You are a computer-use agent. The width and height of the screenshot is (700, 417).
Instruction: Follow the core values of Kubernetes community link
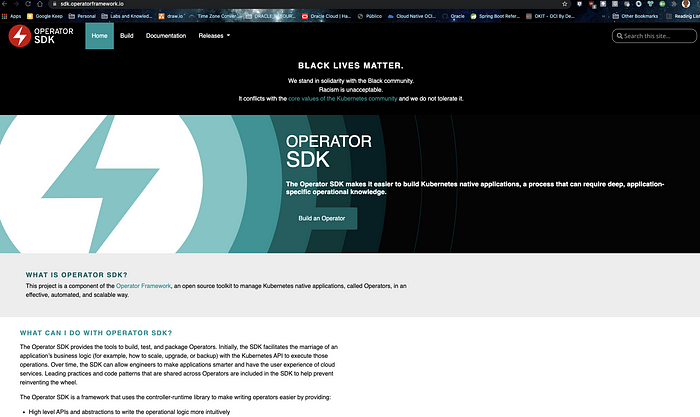tap(342, 99)
